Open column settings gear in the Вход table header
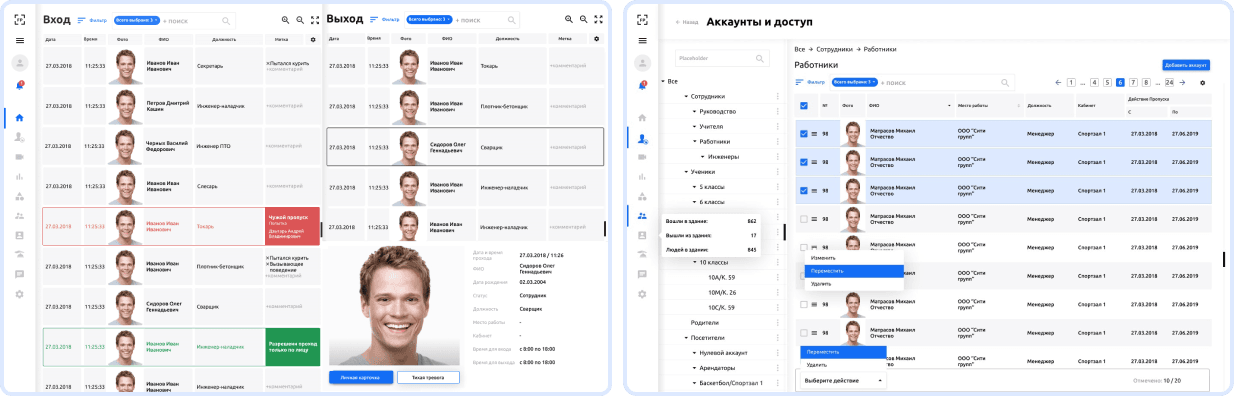This screenshot has height=396, width=1234. pos(313,39)
